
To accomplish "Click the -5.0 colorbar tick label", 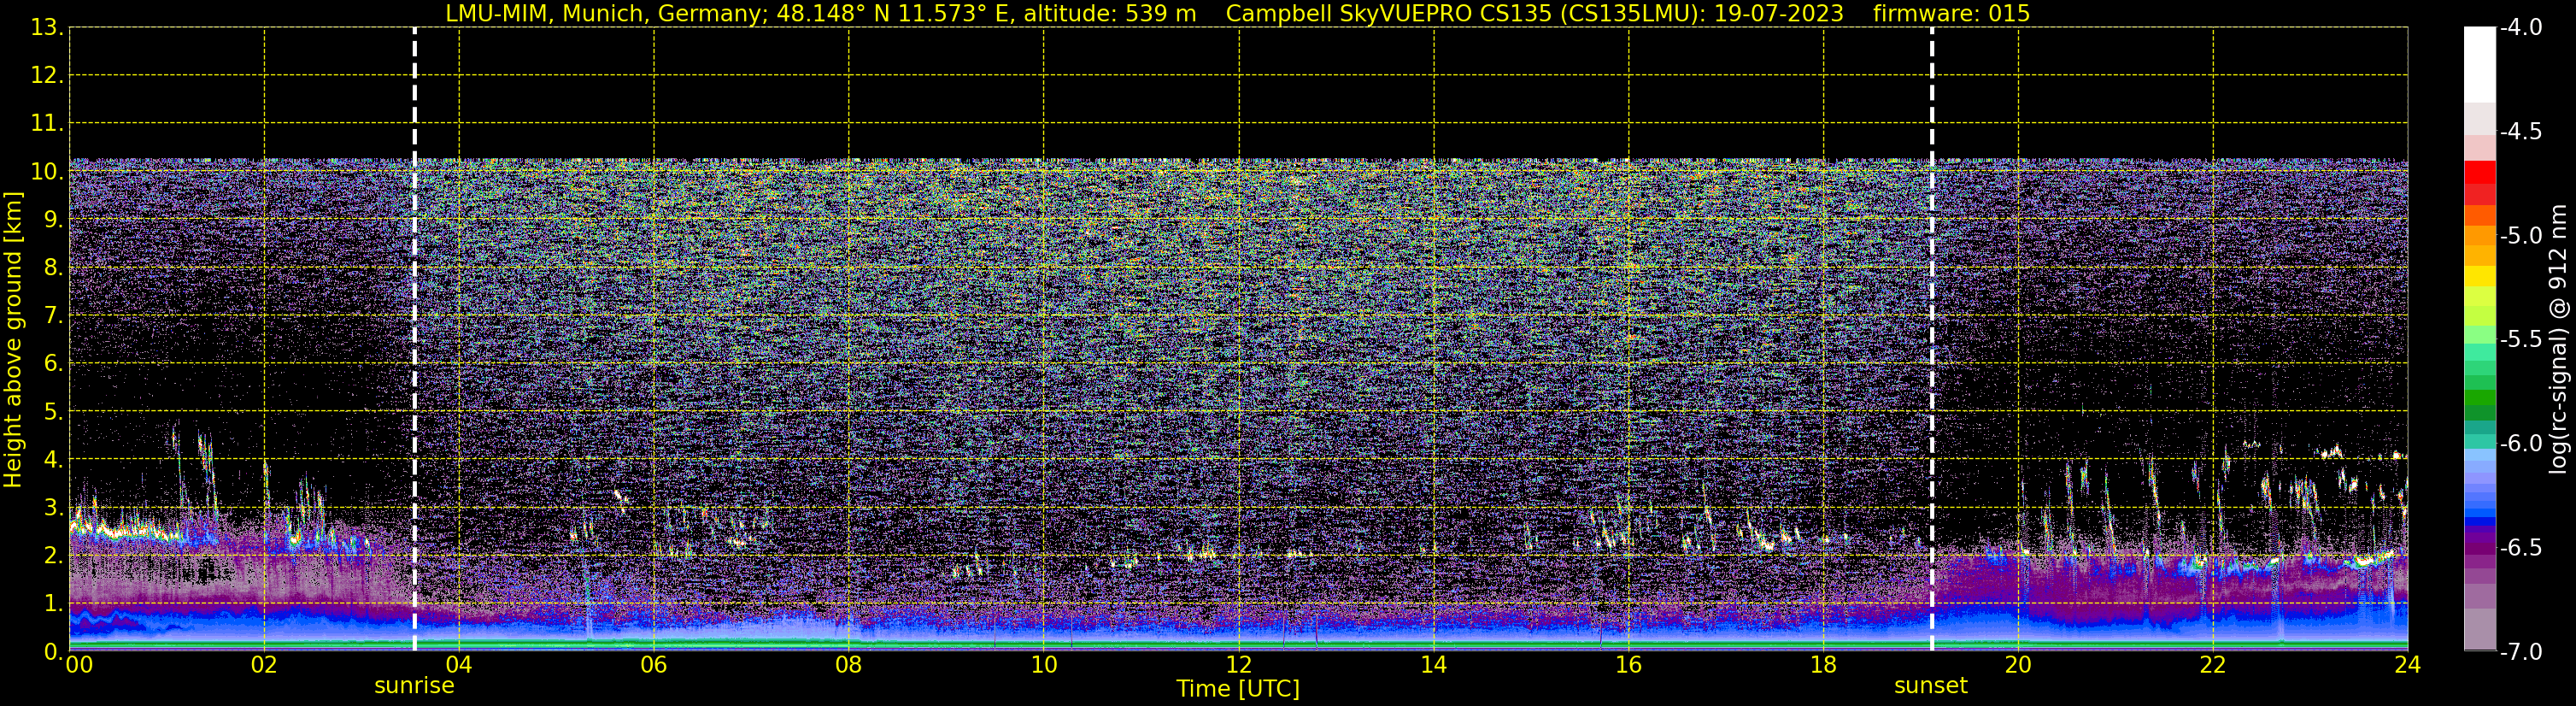I will click(2520, 235).
